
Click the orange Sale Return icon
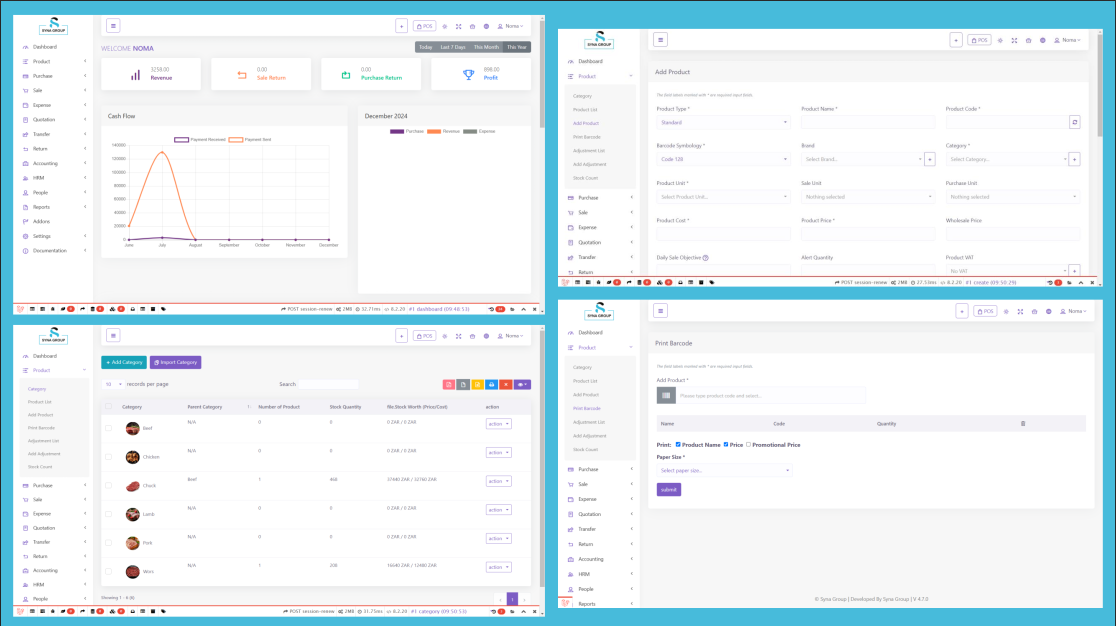[241, 74]
